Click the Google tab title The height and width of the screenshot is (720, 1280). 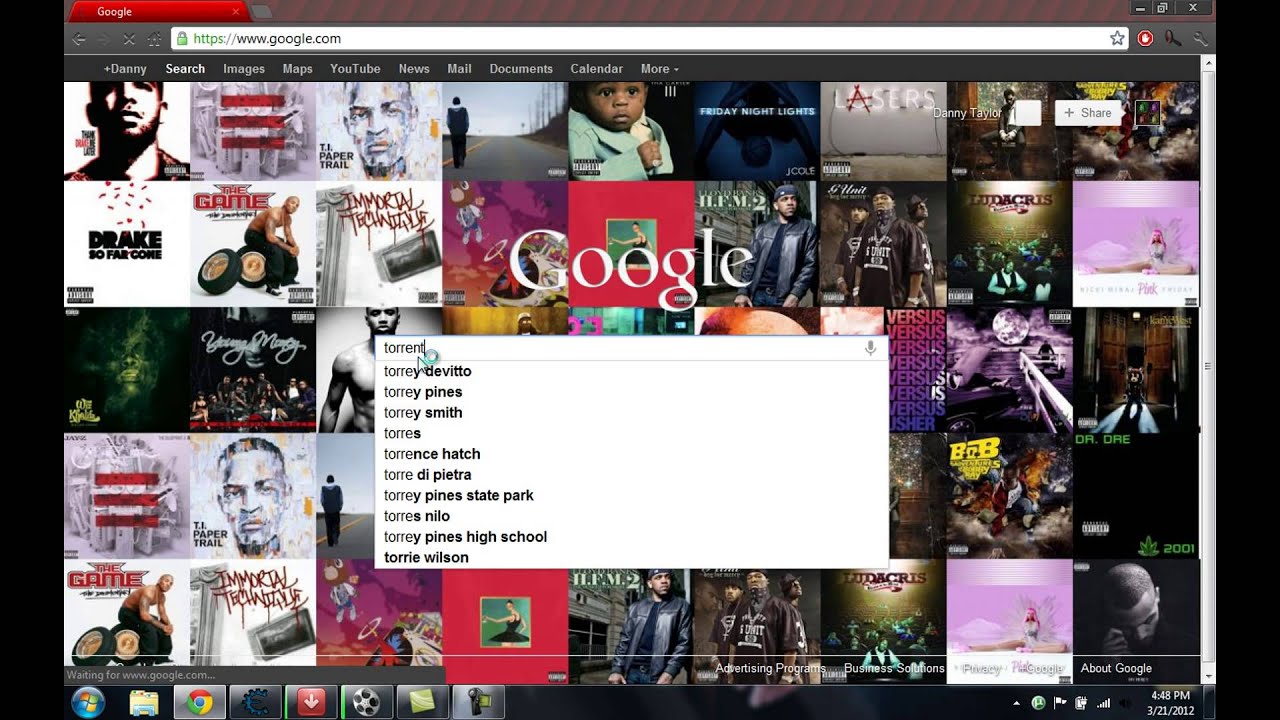click(114, 12)
